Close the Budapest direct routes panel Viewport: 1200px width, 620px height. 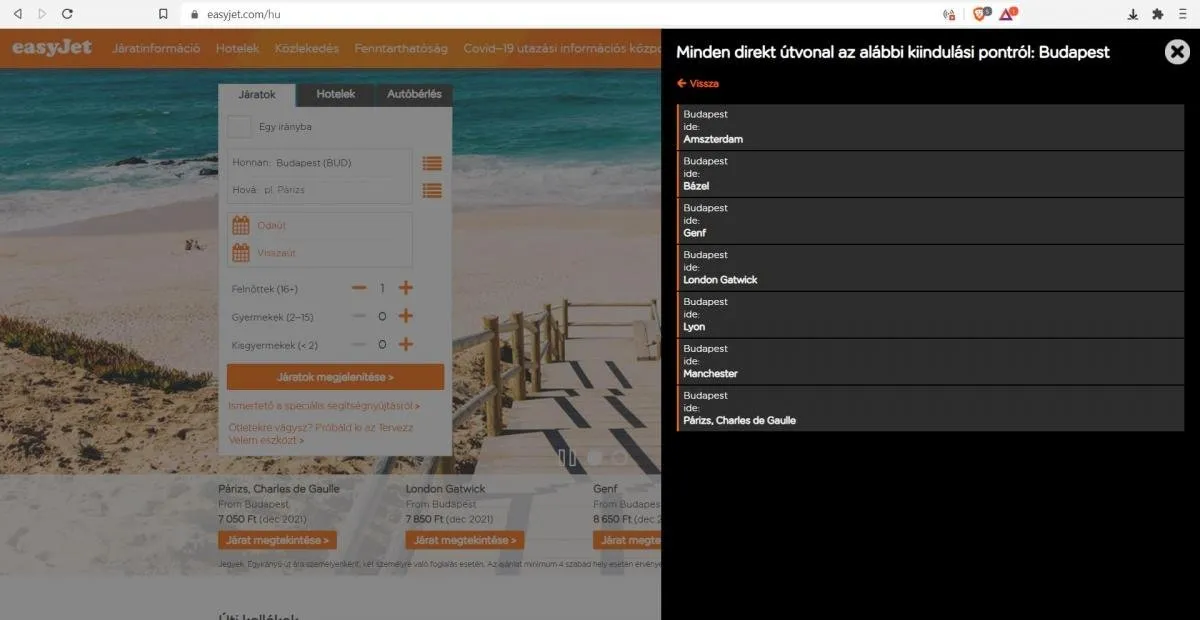1177,52
